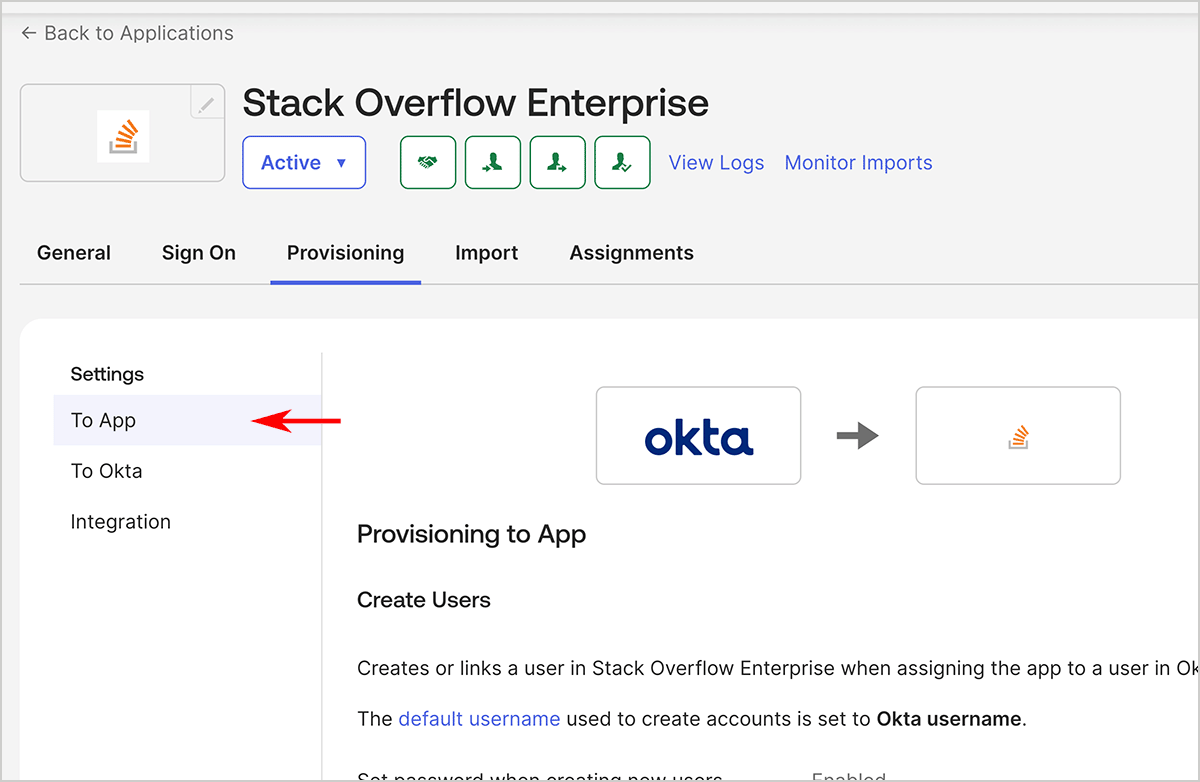Open View Logs link
This screenshot has width=1200, height=782.
(716, 163)
